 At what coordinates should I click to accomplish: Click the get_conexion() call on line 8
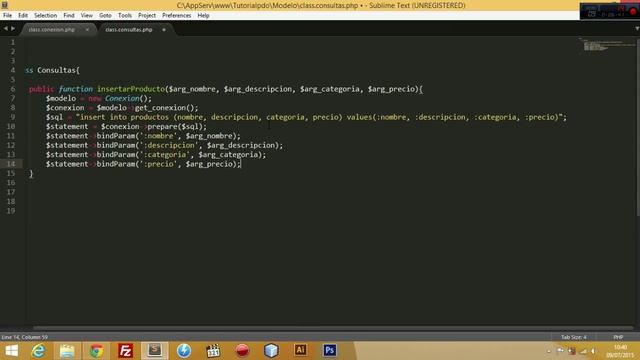click(x=164, y=108)
